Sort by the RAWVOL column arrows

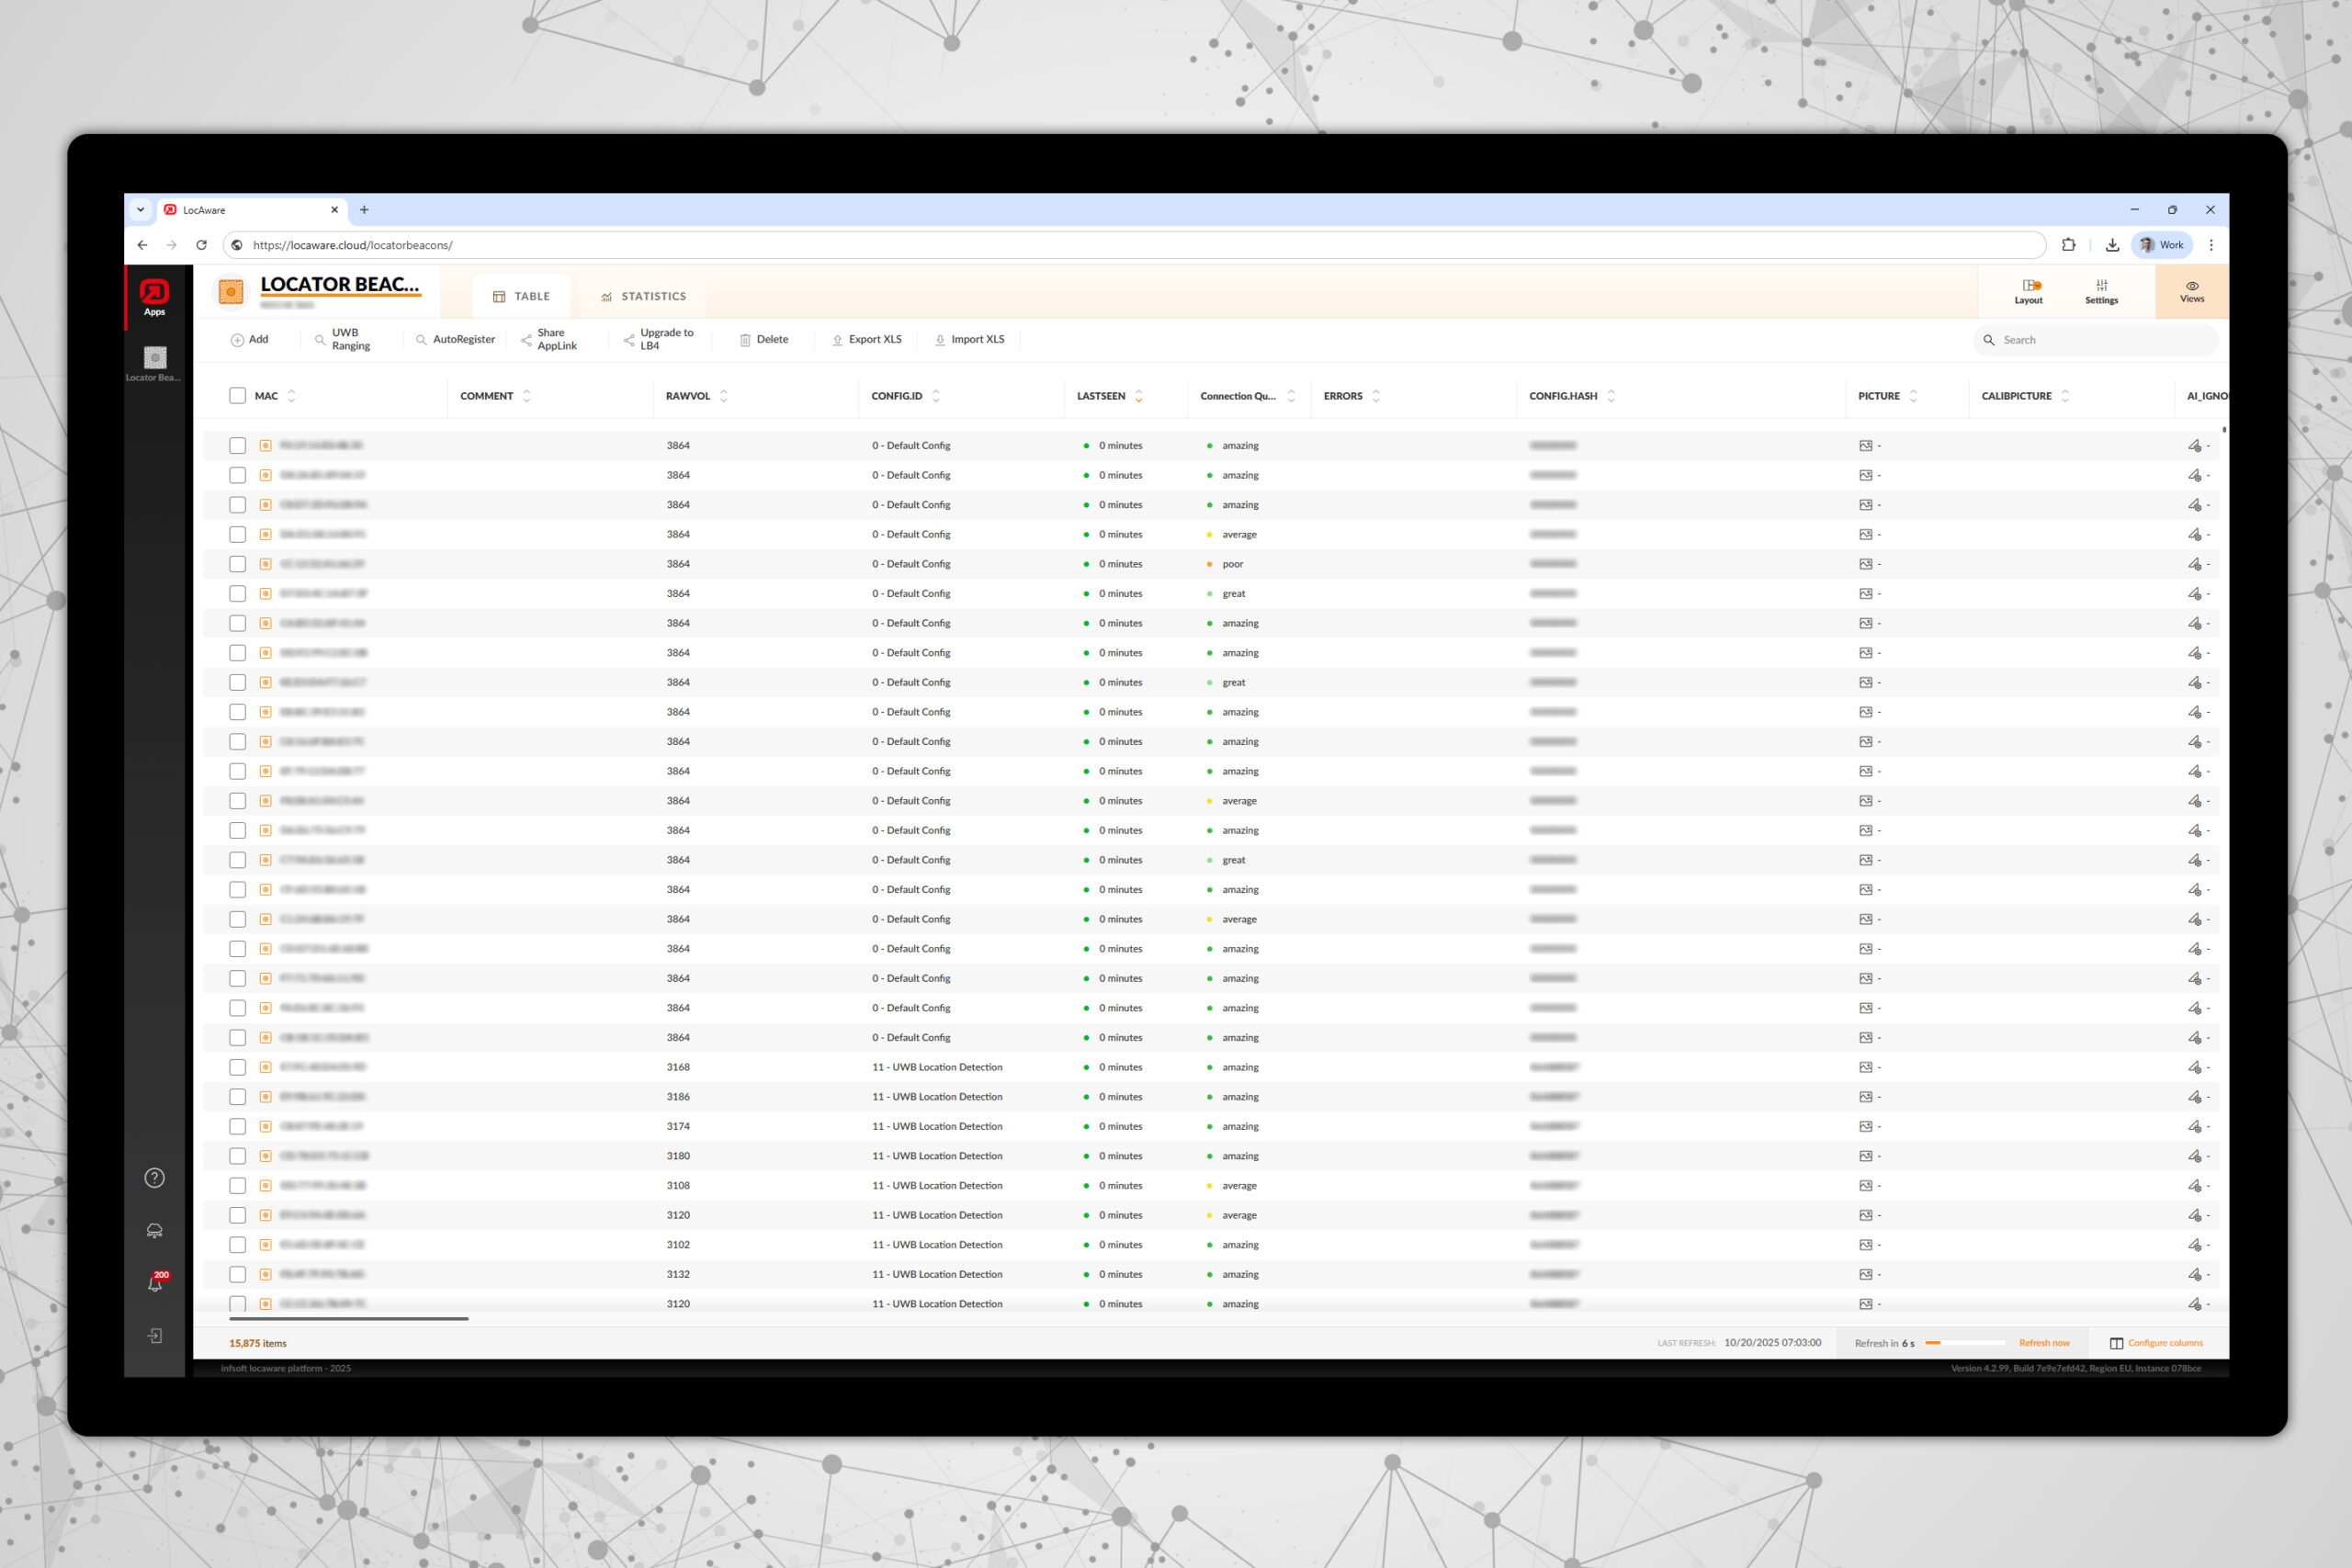724,396
